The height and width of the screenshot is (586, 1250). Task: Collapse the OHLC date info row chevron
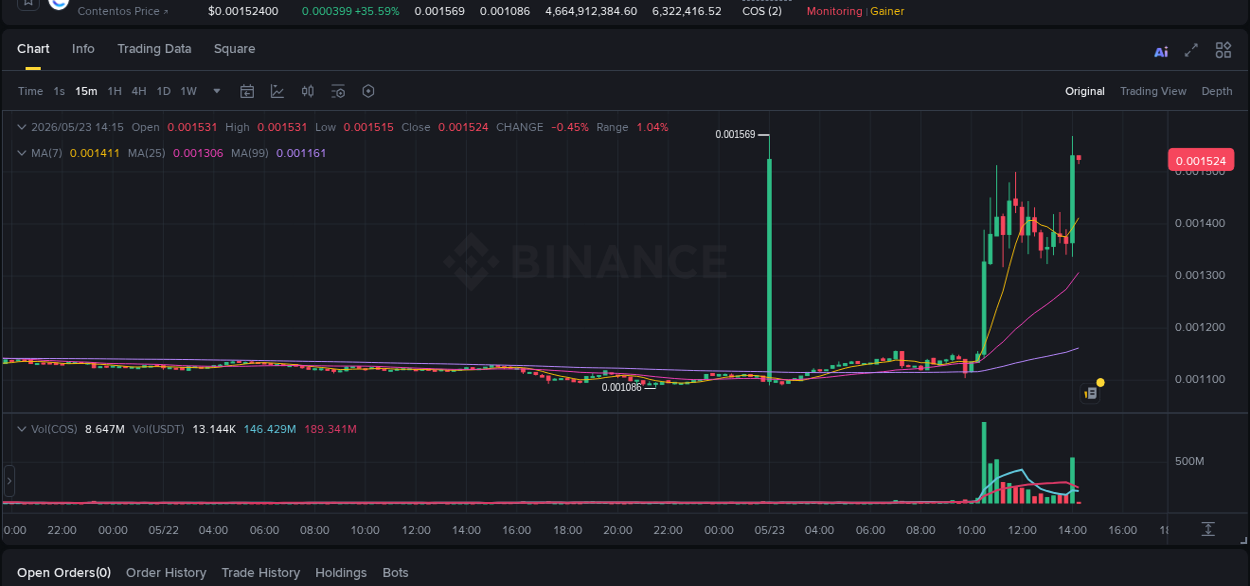coord(22,127)
